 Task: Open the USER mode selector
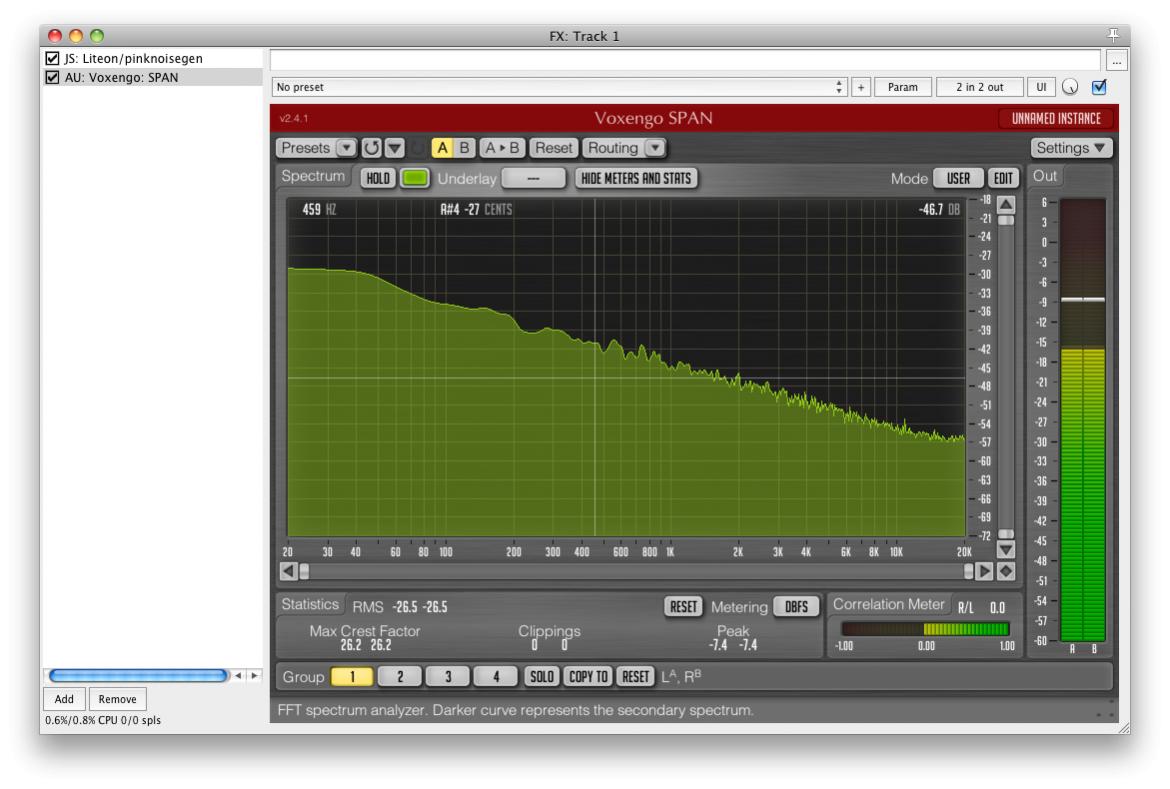click(958, 178)
